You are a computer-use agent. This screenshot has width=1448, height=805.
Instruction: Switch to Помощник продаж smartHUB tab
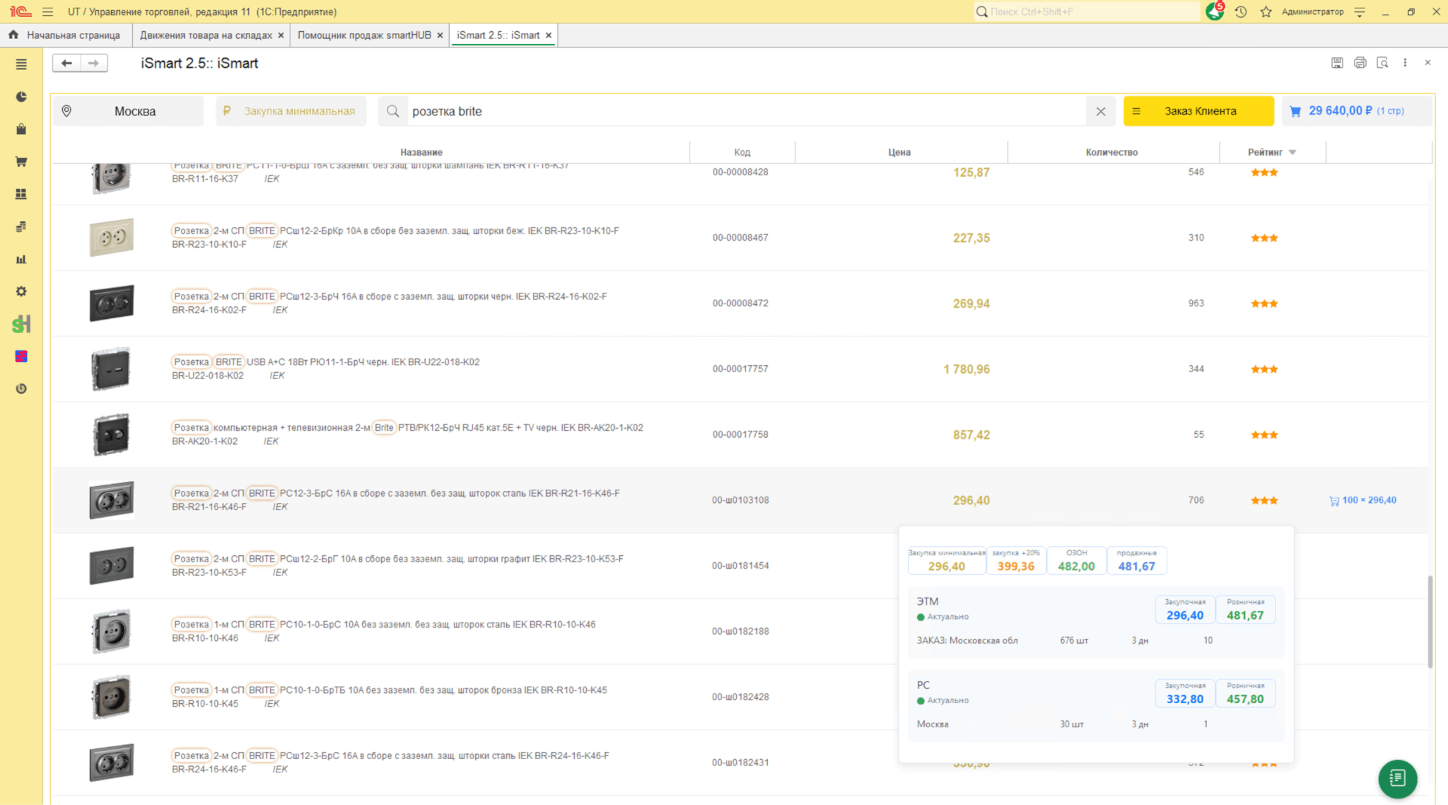coord(365,35)
